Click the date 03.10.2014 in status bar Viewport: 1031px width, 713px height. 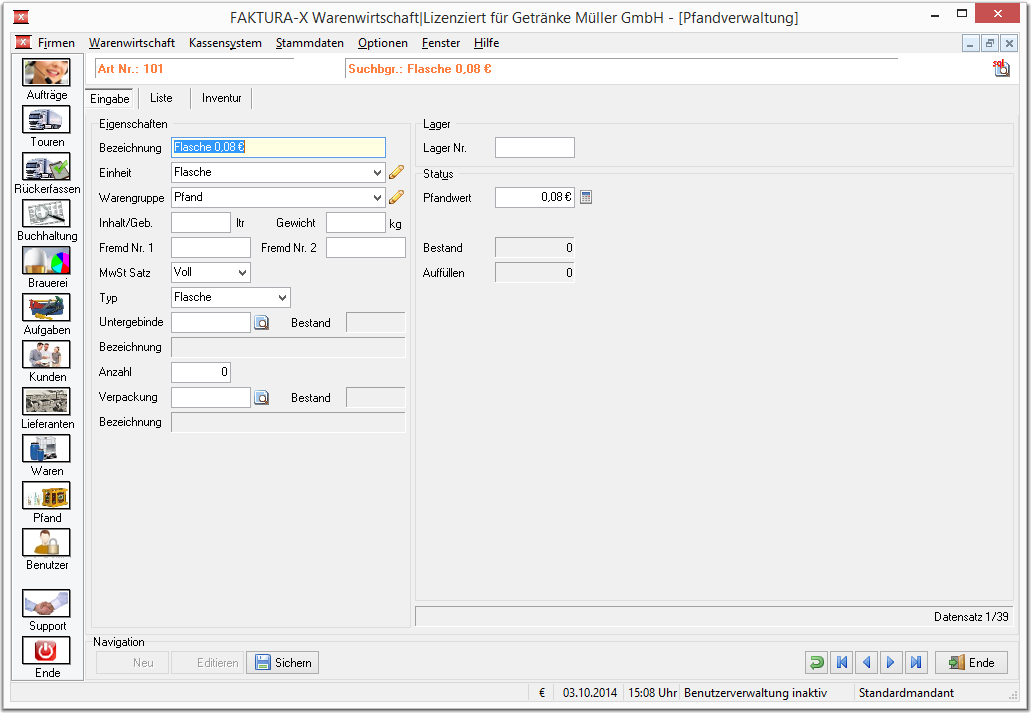pos(590,693)
